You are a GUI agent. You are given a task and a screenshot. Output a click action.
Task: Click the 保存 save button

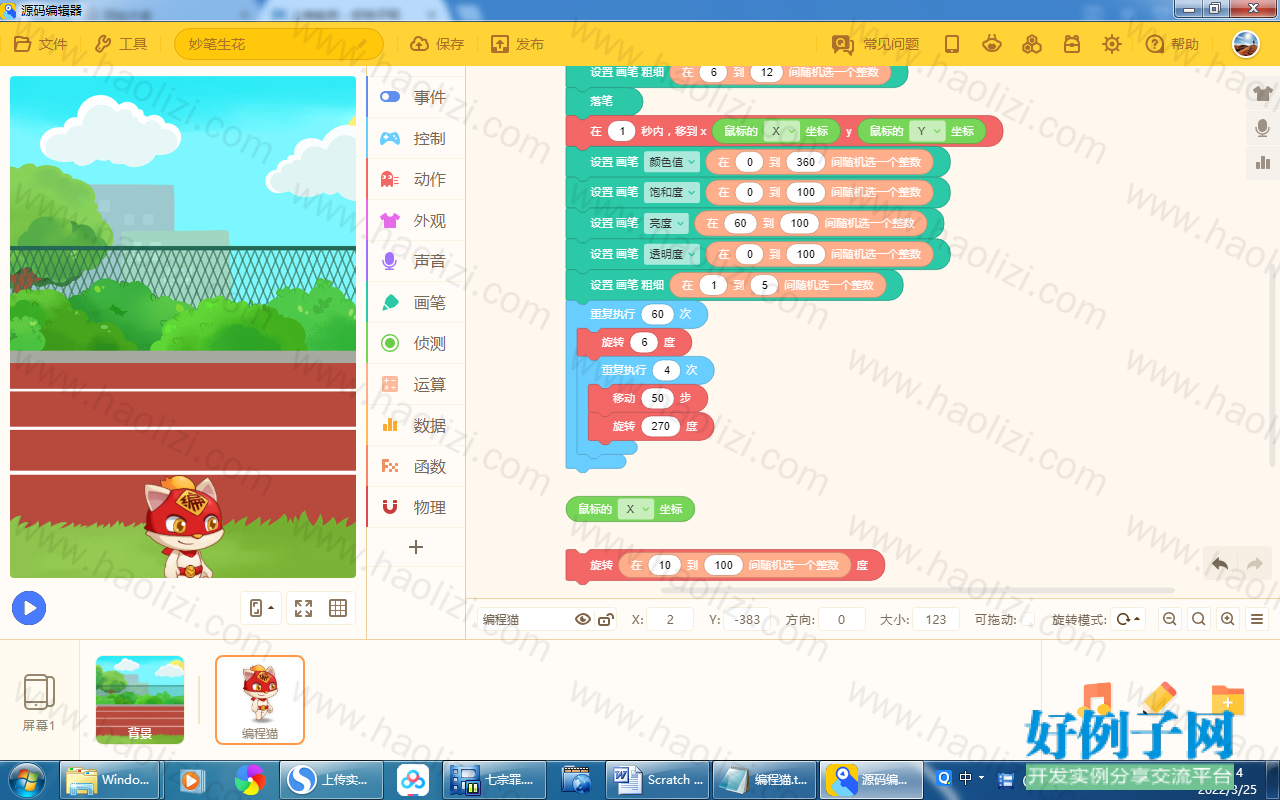tap(438, 44)
